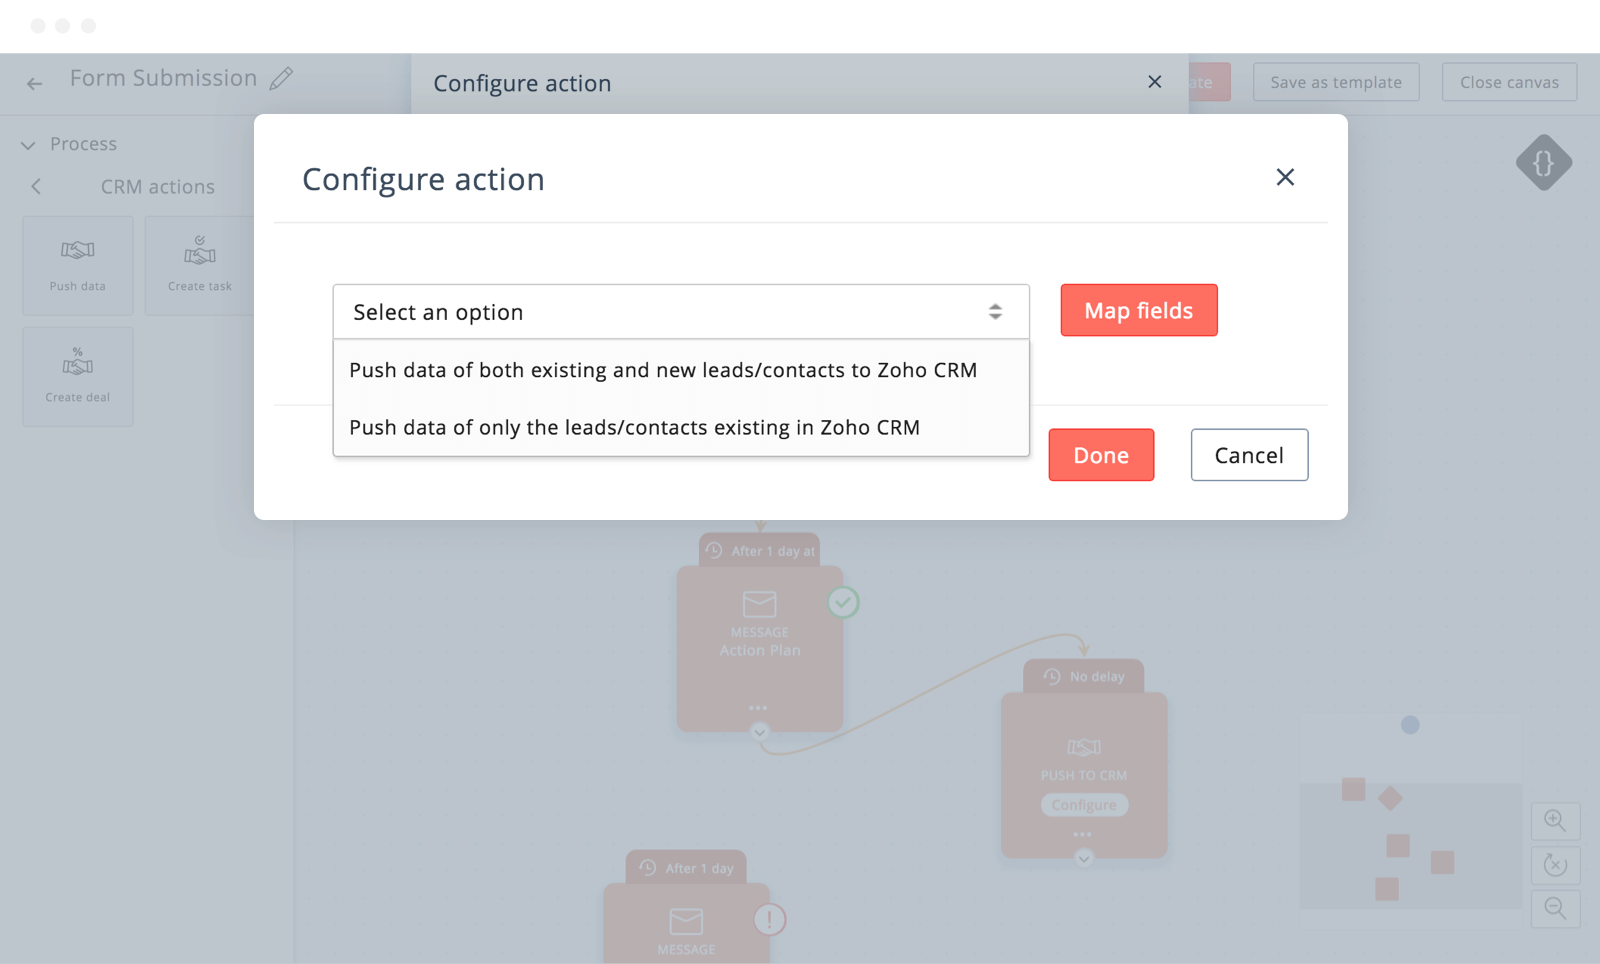Open the Select an option dropdown

[680, 312]
